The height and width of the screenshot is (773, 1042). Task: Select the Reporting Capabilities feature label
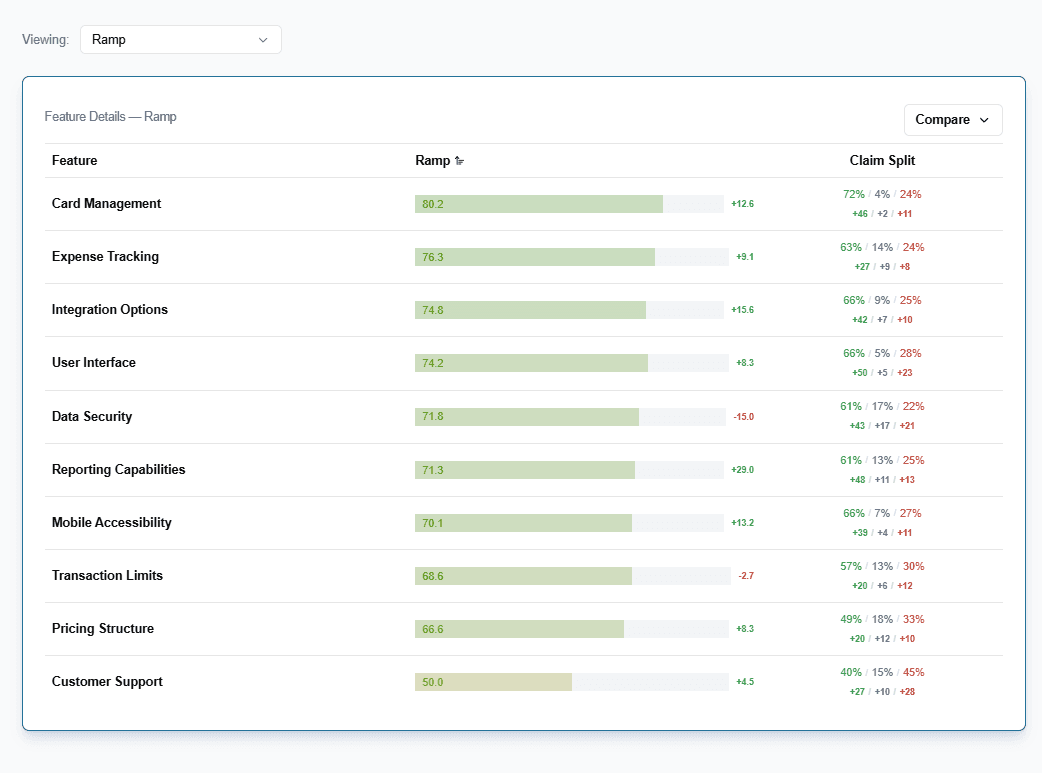[118, 470]
